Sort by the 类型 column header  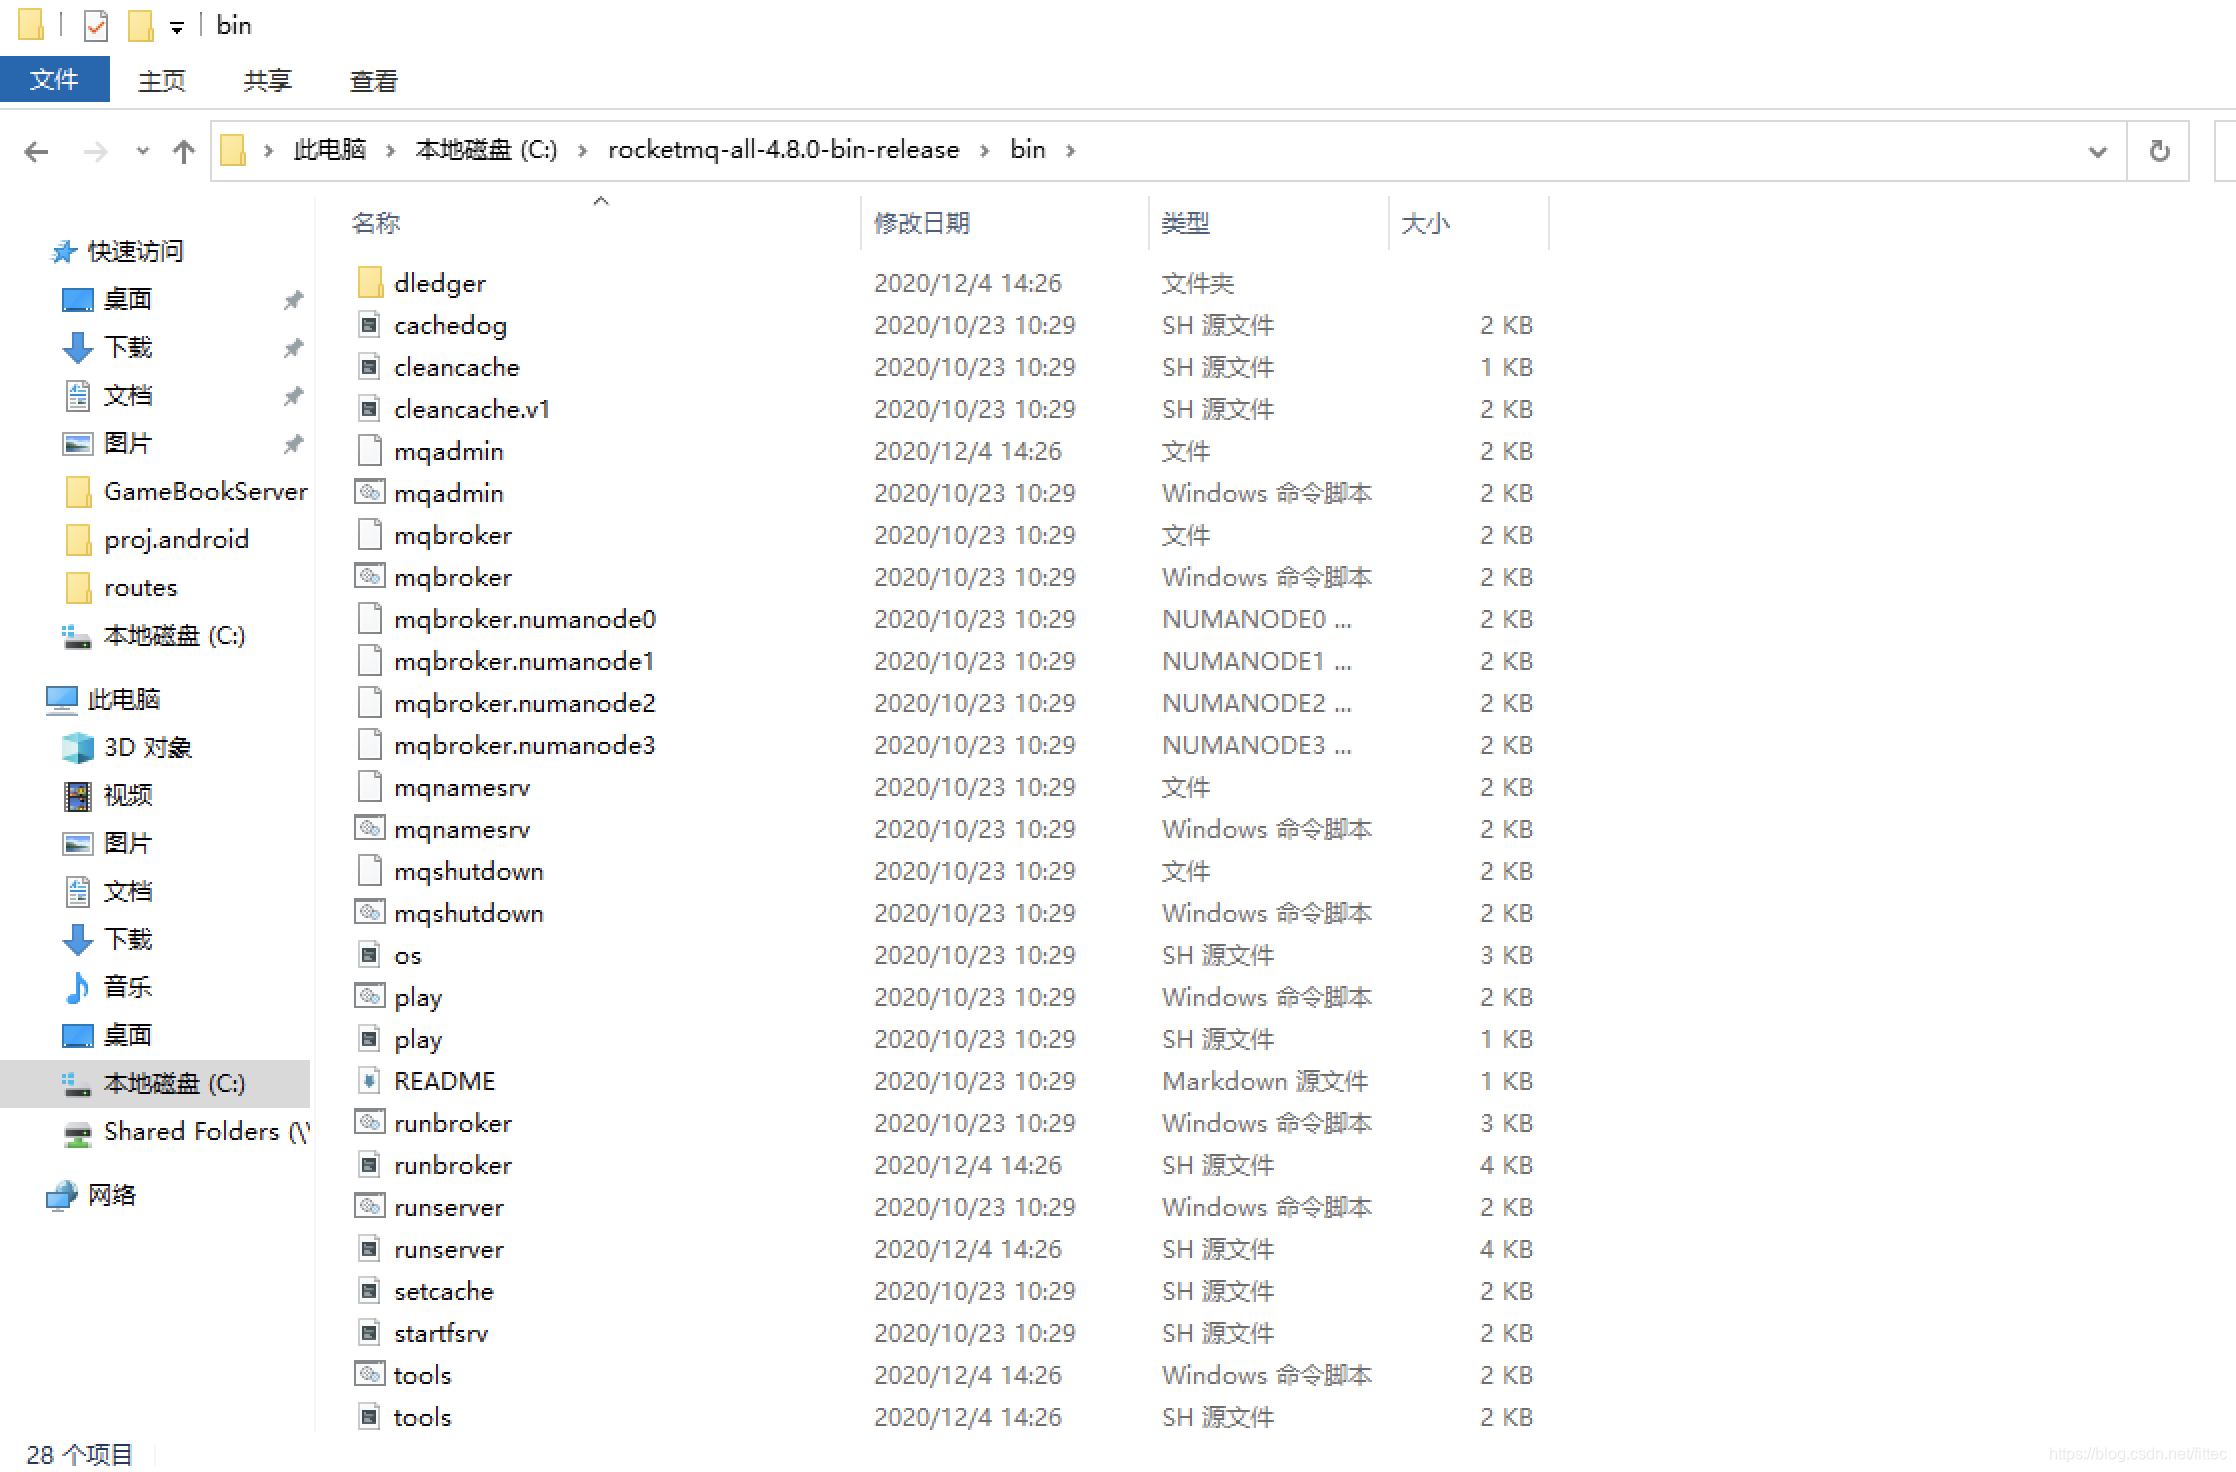[x=1185, y=223]
